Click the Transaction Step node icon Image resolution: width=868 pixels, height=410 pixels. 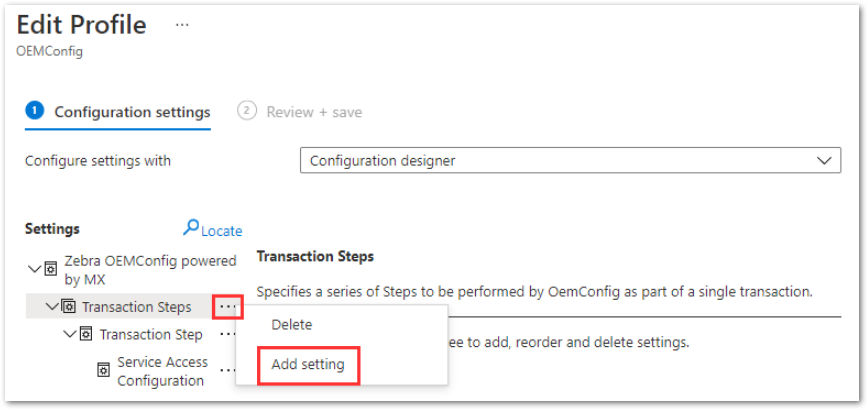86,334
